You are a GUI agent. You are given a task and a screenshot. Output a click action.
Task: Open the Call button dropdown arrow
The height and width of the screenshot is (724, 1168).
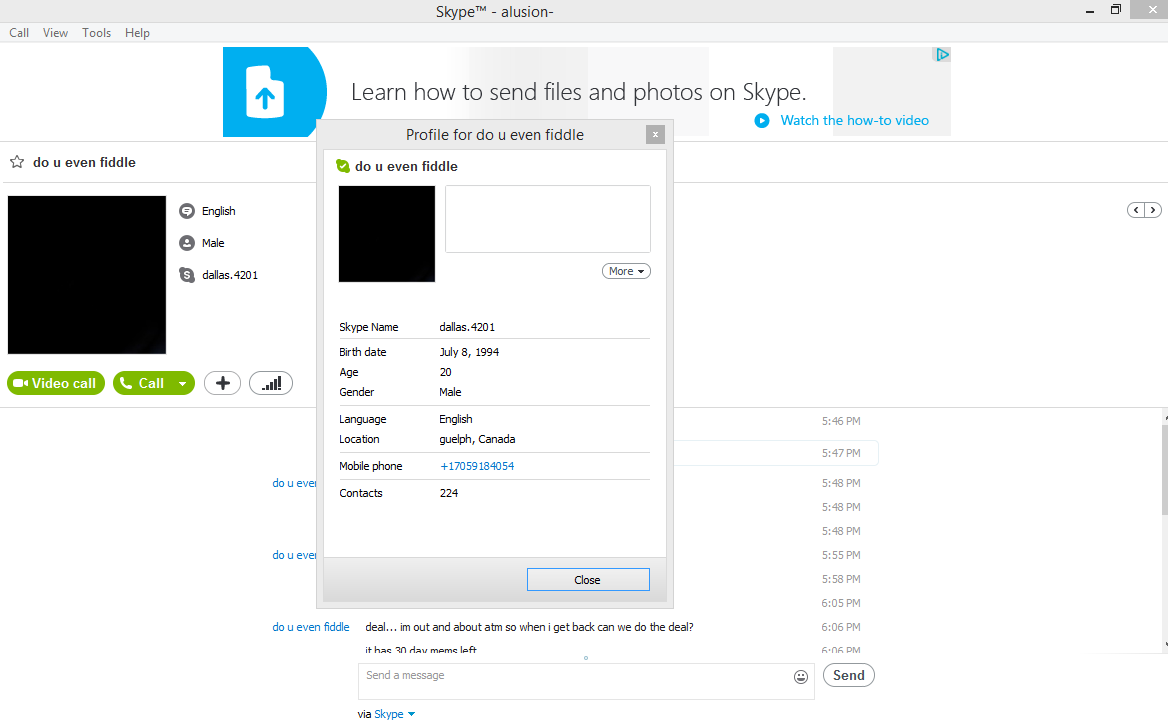tap(182, 383)
